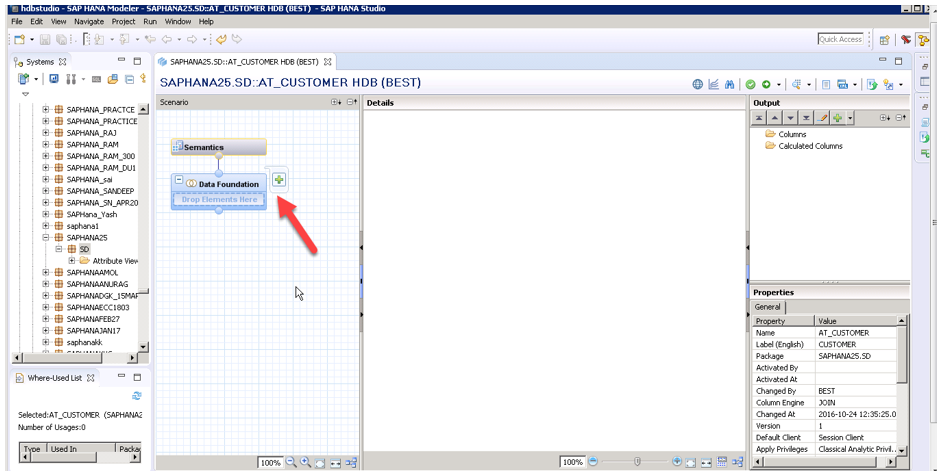This screenshot has height=471, width=937.
Task: Click the Systems tree vertical scrollbar down arrow
Action: tap(143, 347)
